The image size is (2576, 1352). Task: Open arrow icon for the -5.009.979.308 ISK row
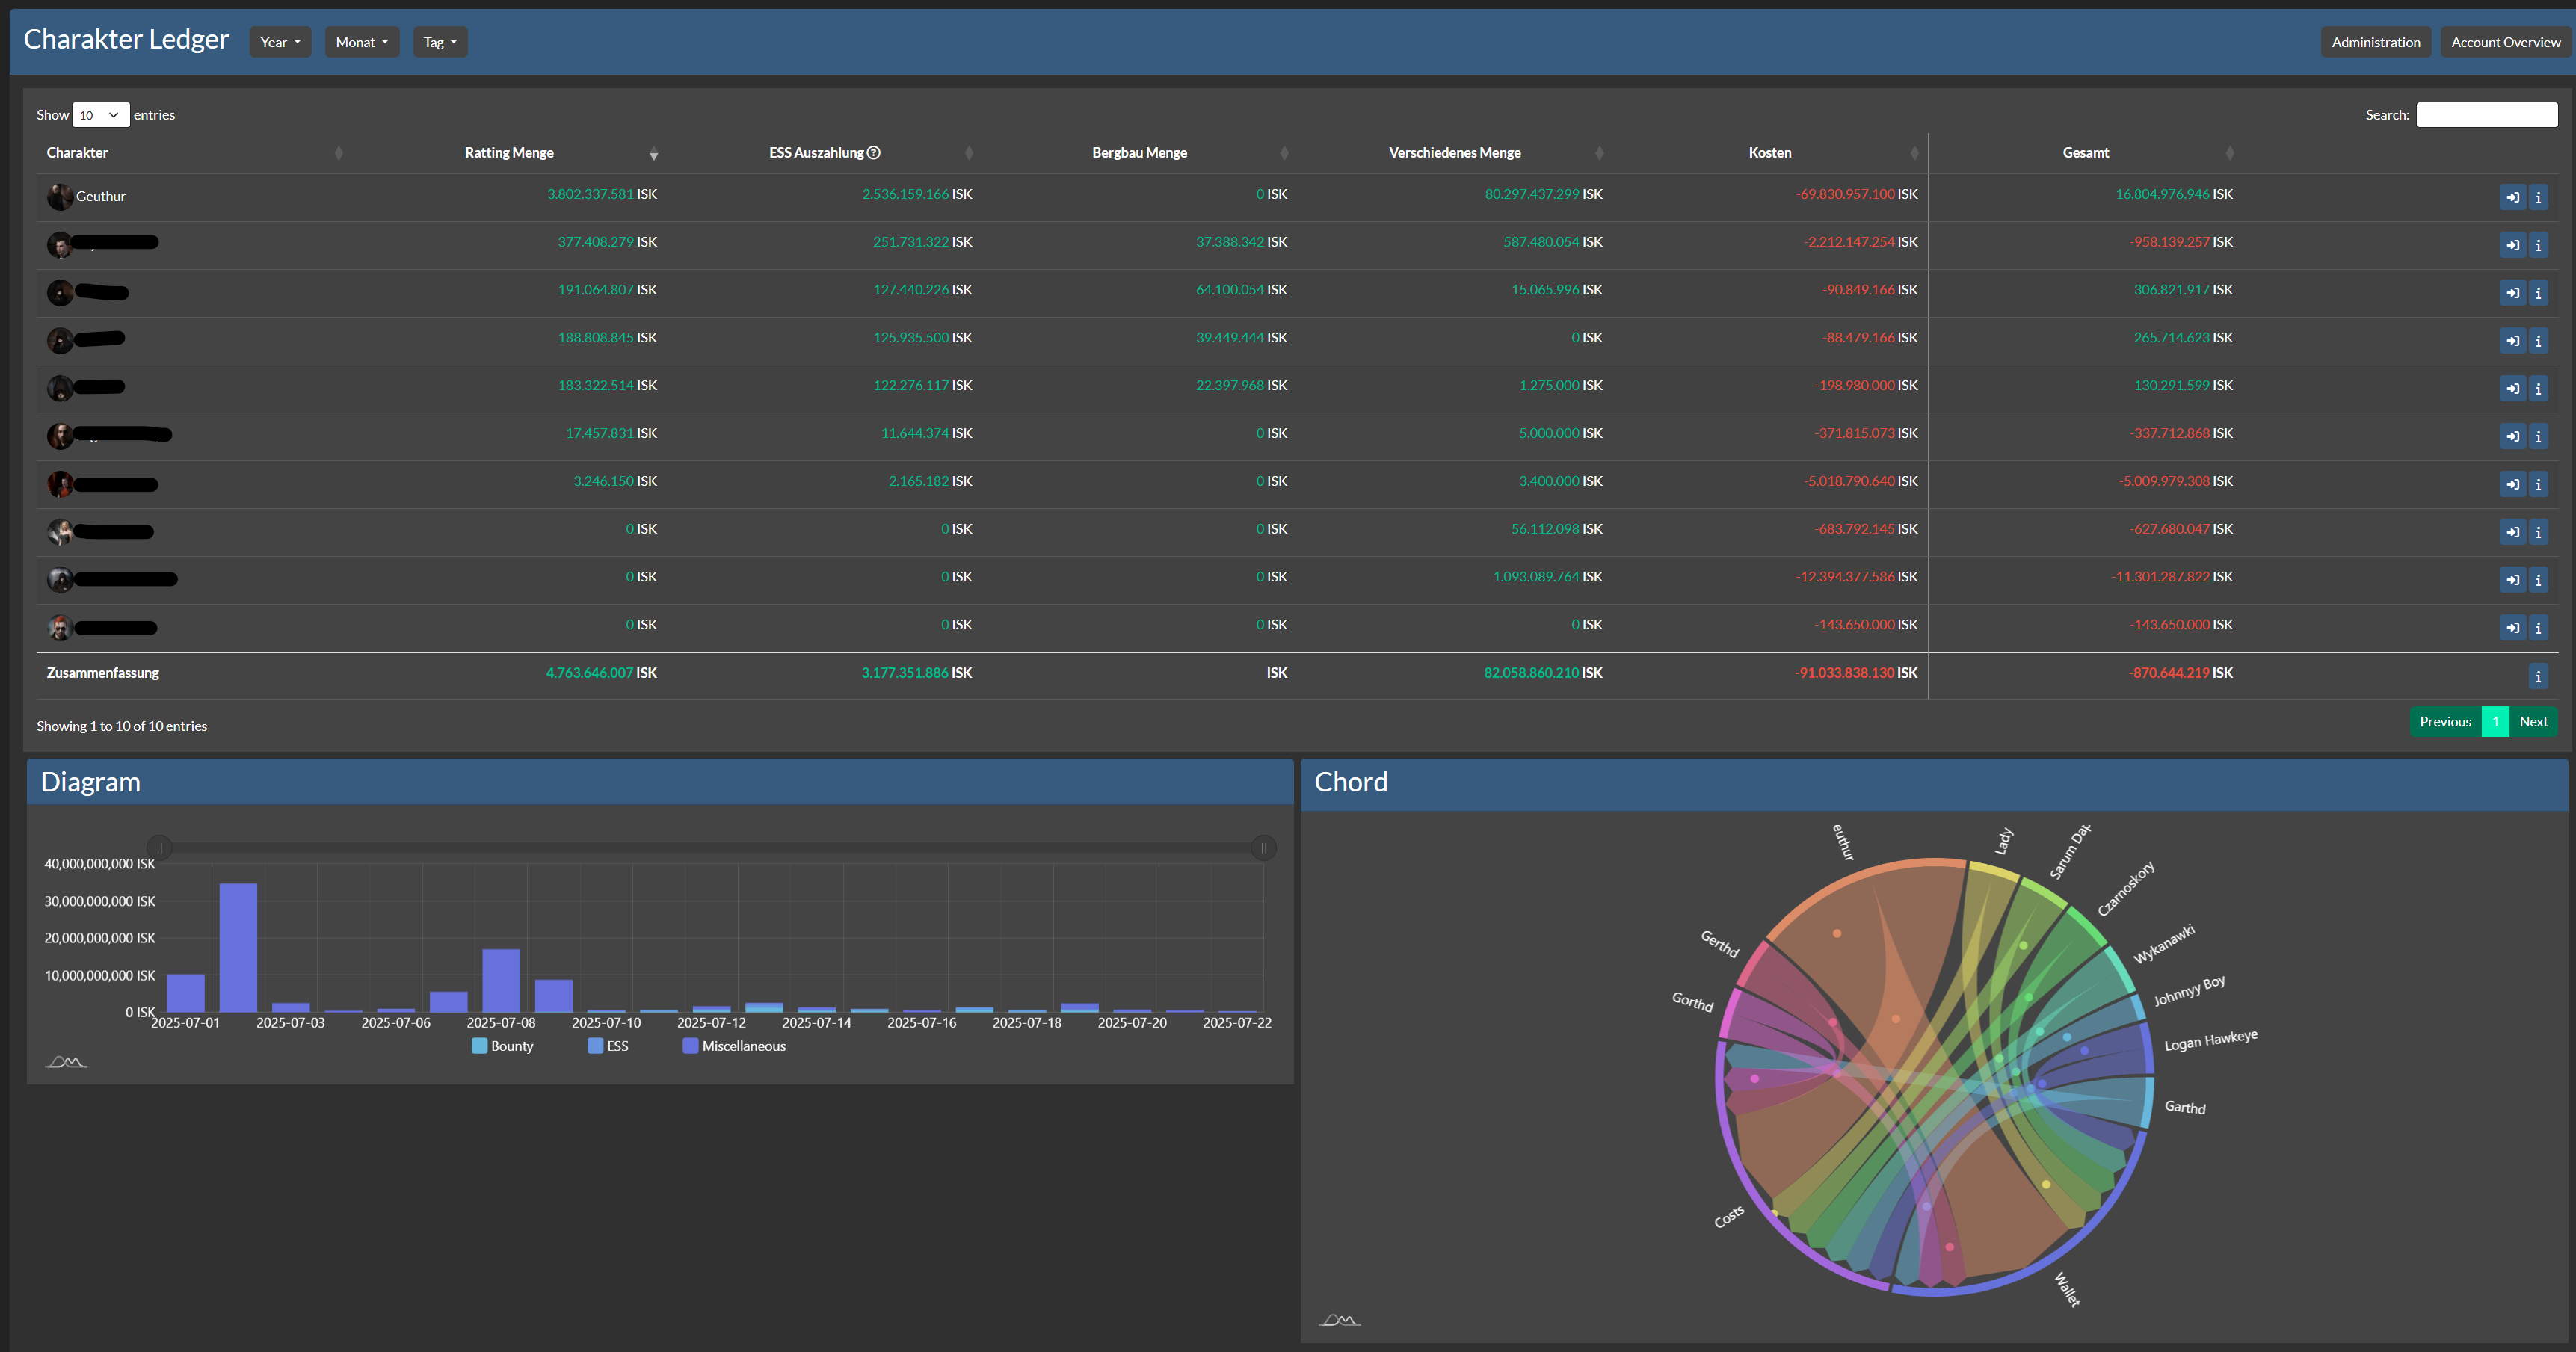(x=2512, y=484)
